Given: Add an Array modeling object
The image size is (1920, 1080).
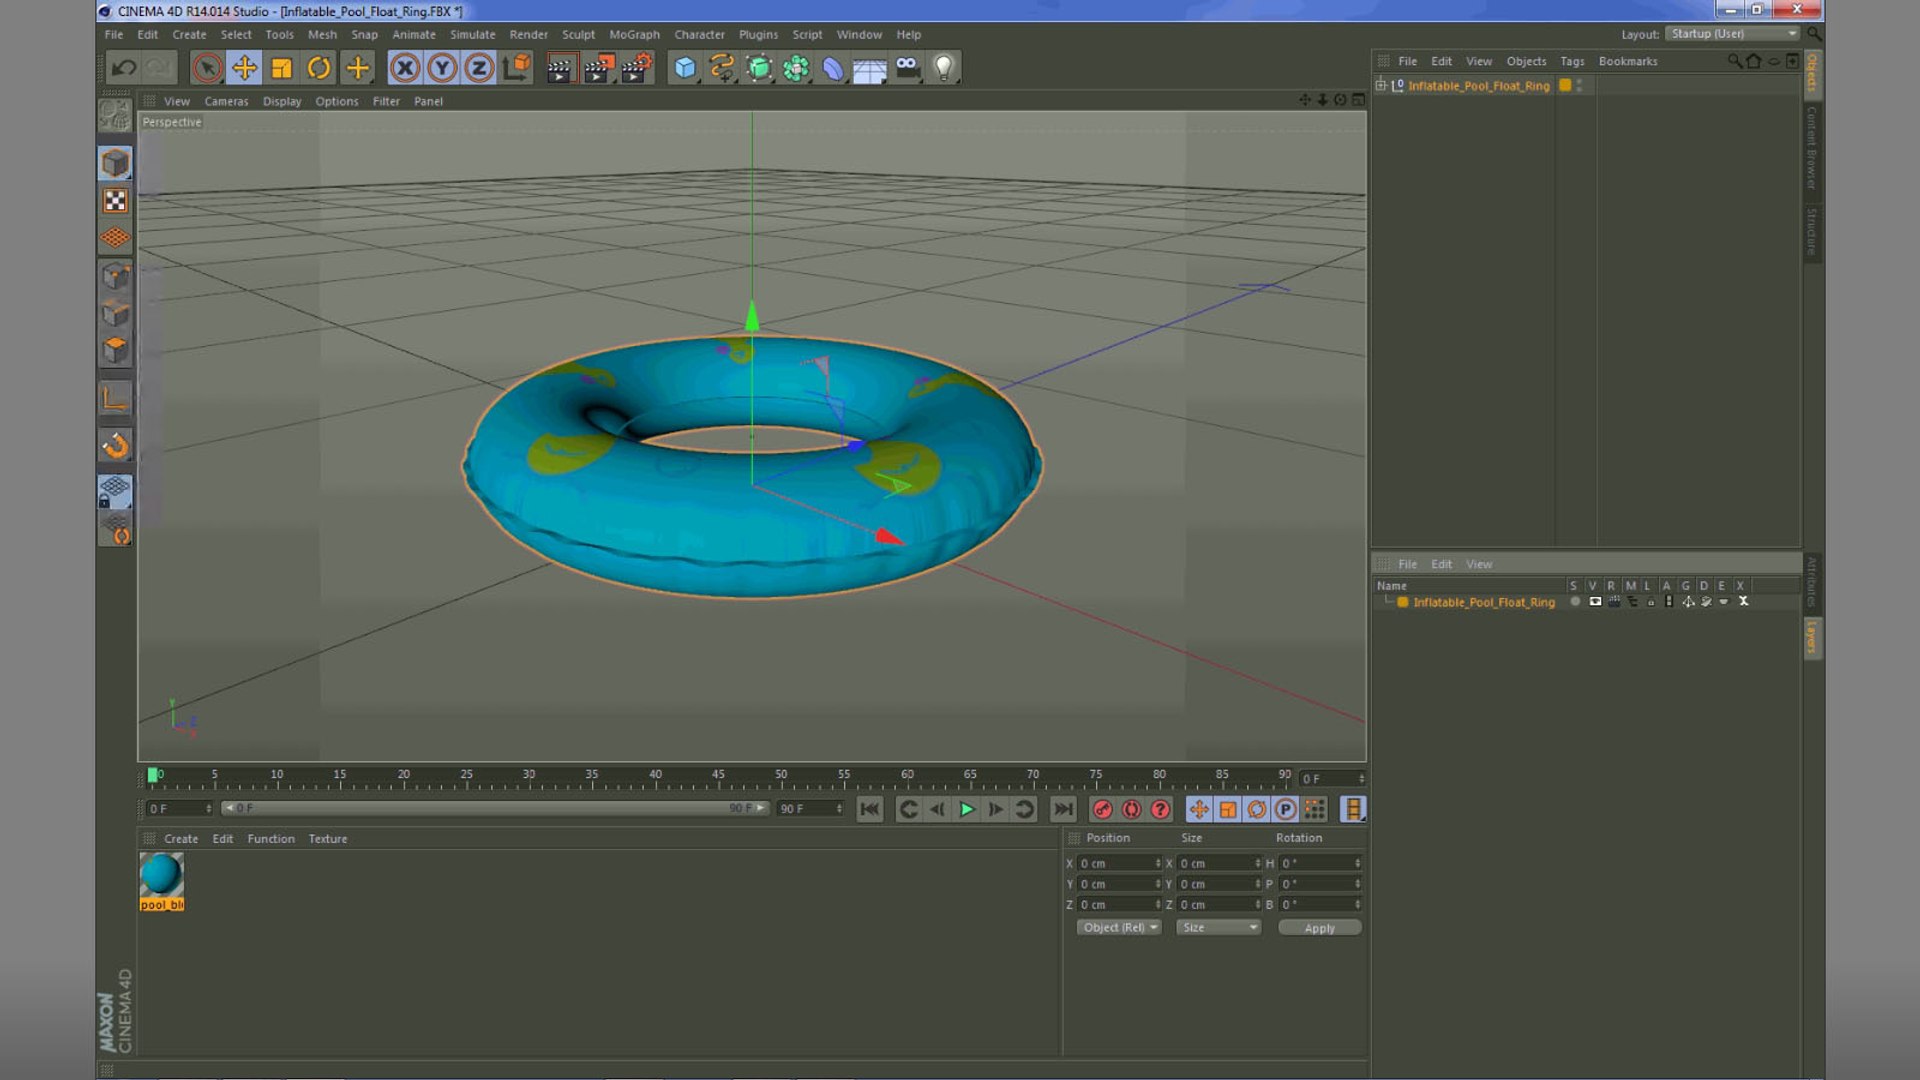Looking at the screenshot, I should click(x=797, y=68).
